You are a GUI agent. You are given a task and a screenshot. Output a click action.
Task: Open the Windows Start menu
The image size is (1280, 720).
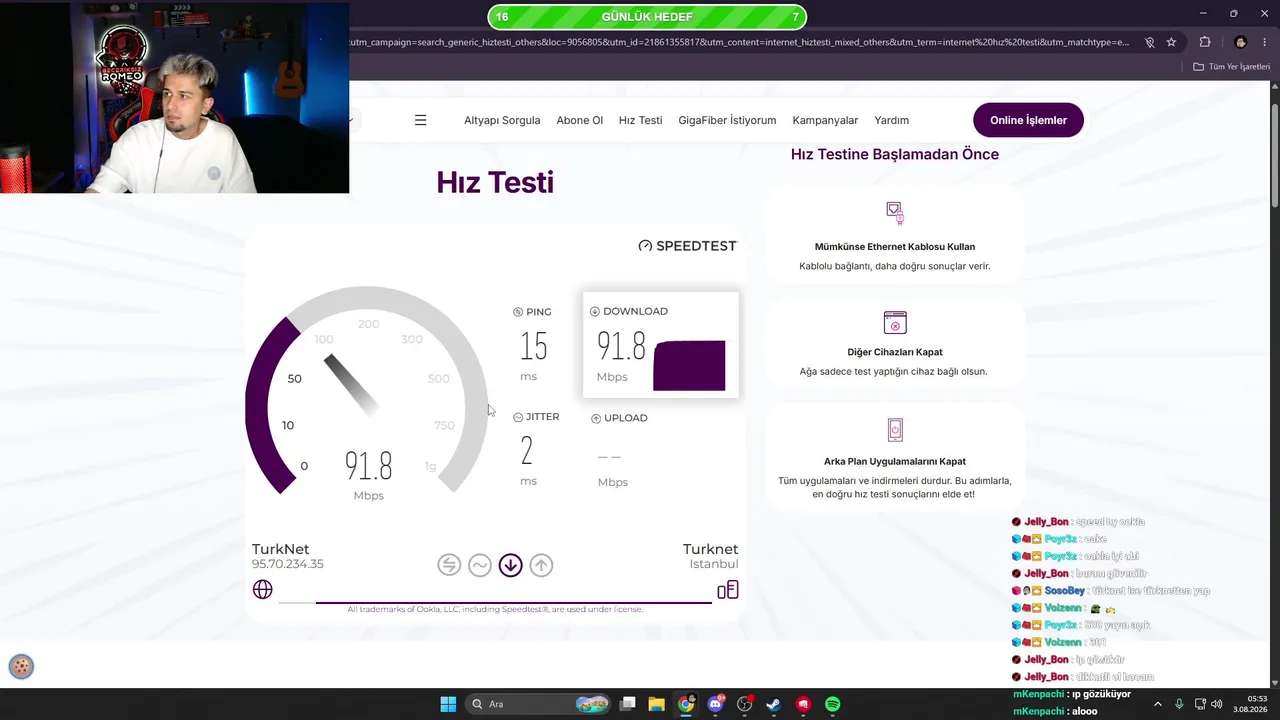point(448,704)
